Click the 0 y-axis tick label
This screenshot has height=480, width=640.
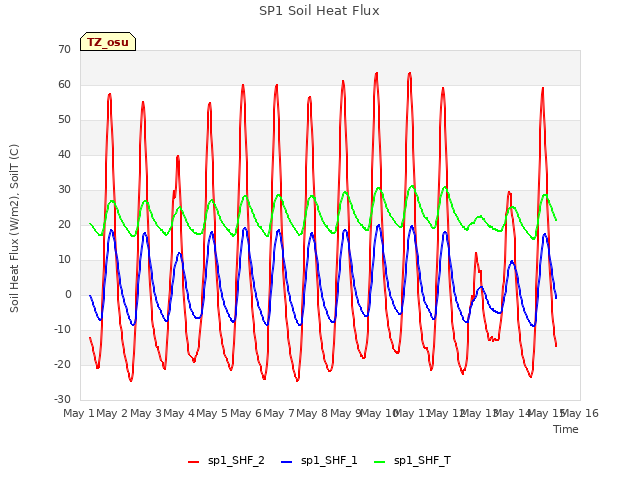[x=68, y=294]
